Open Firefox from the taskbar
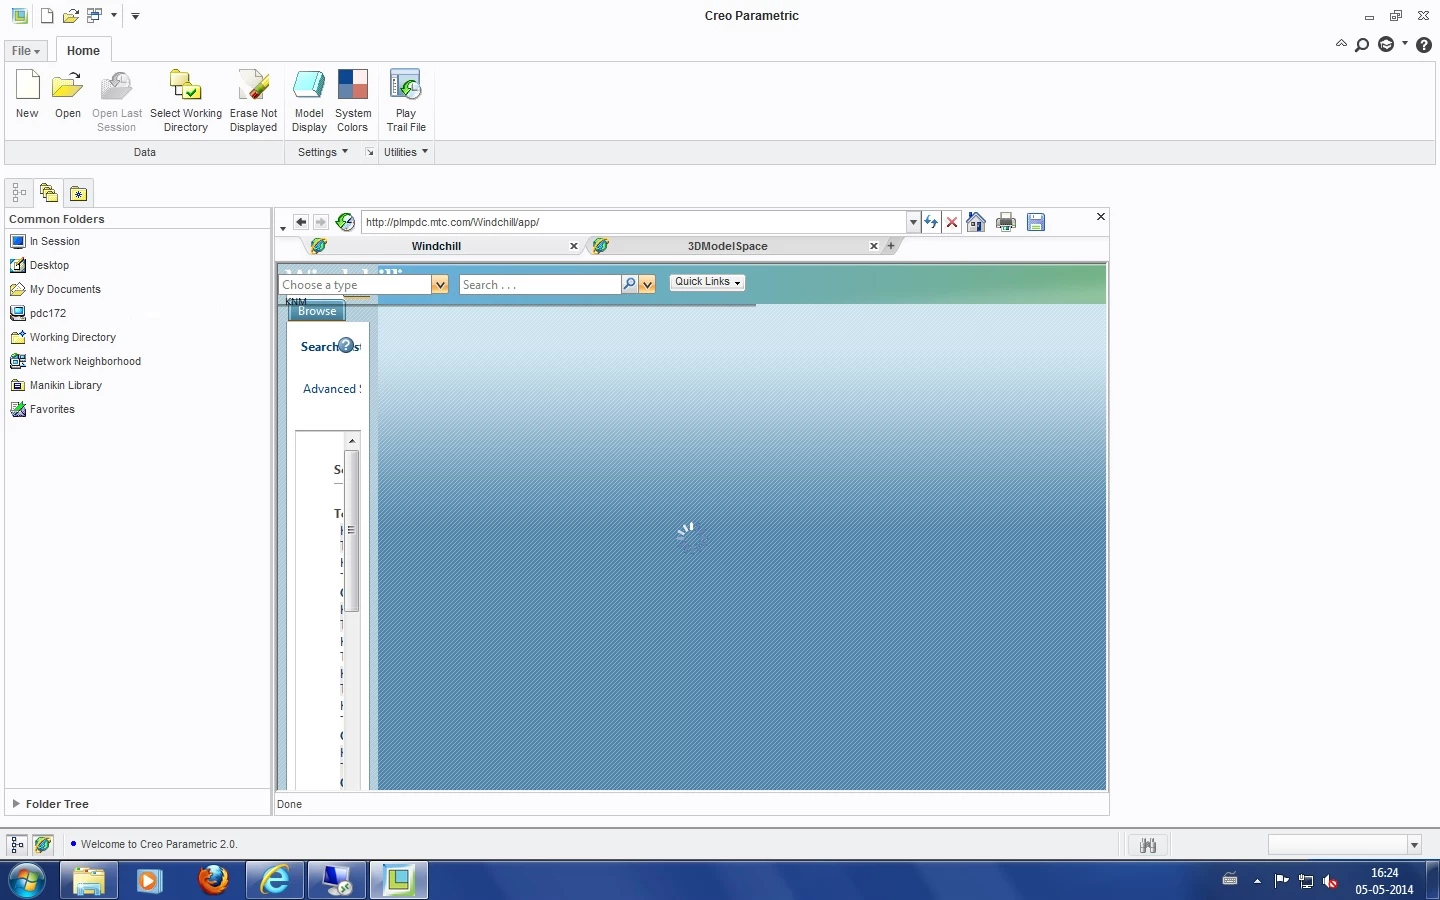Image resolution: width=1440 pixels, height=900 pixels. pyautogui.click(x=212, y=881)
